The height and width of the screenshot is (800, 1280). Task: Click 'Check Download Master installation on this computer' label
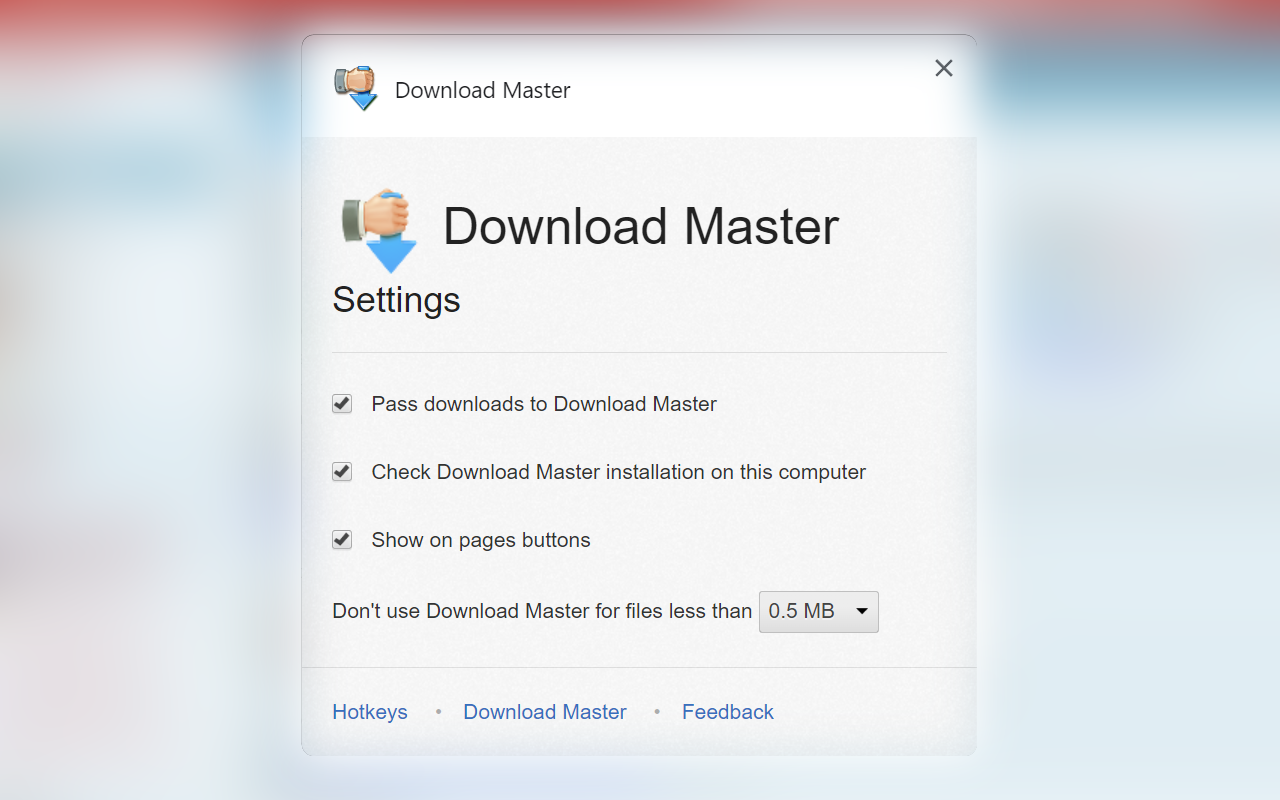(x=619, y=472)
